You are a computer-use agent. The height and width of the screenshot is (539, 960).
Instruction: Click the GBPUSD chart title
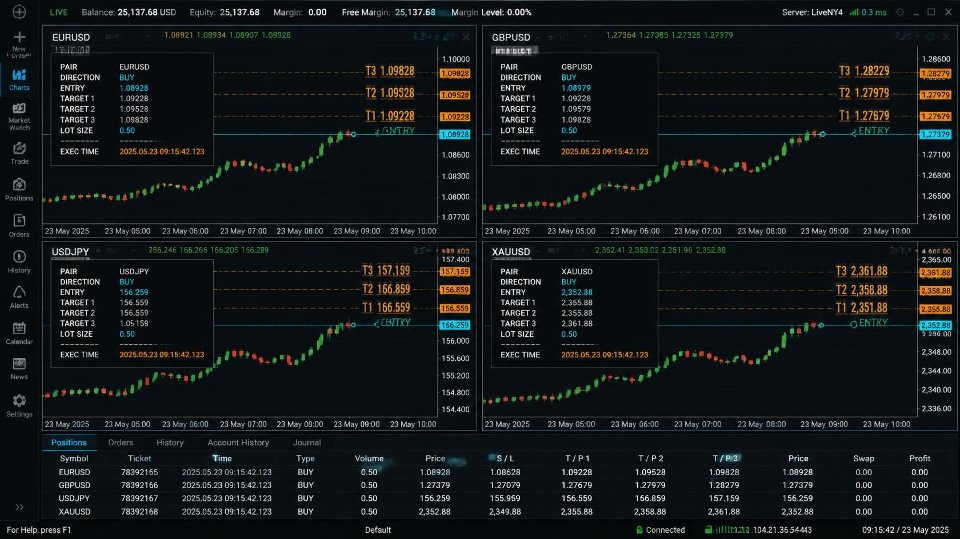[511, 37]
